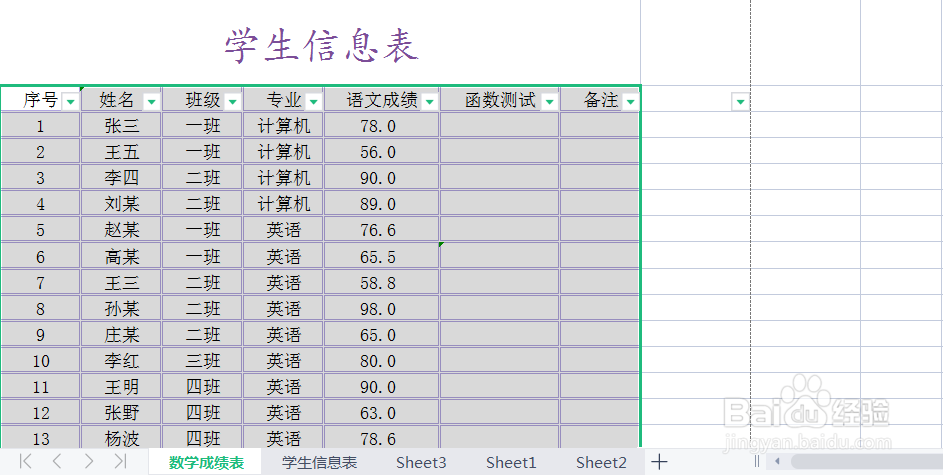Open the filter dropdown for 语文成绩 column
The width and height of the screenshot is (943, 475).
click(x=429, y=102)
